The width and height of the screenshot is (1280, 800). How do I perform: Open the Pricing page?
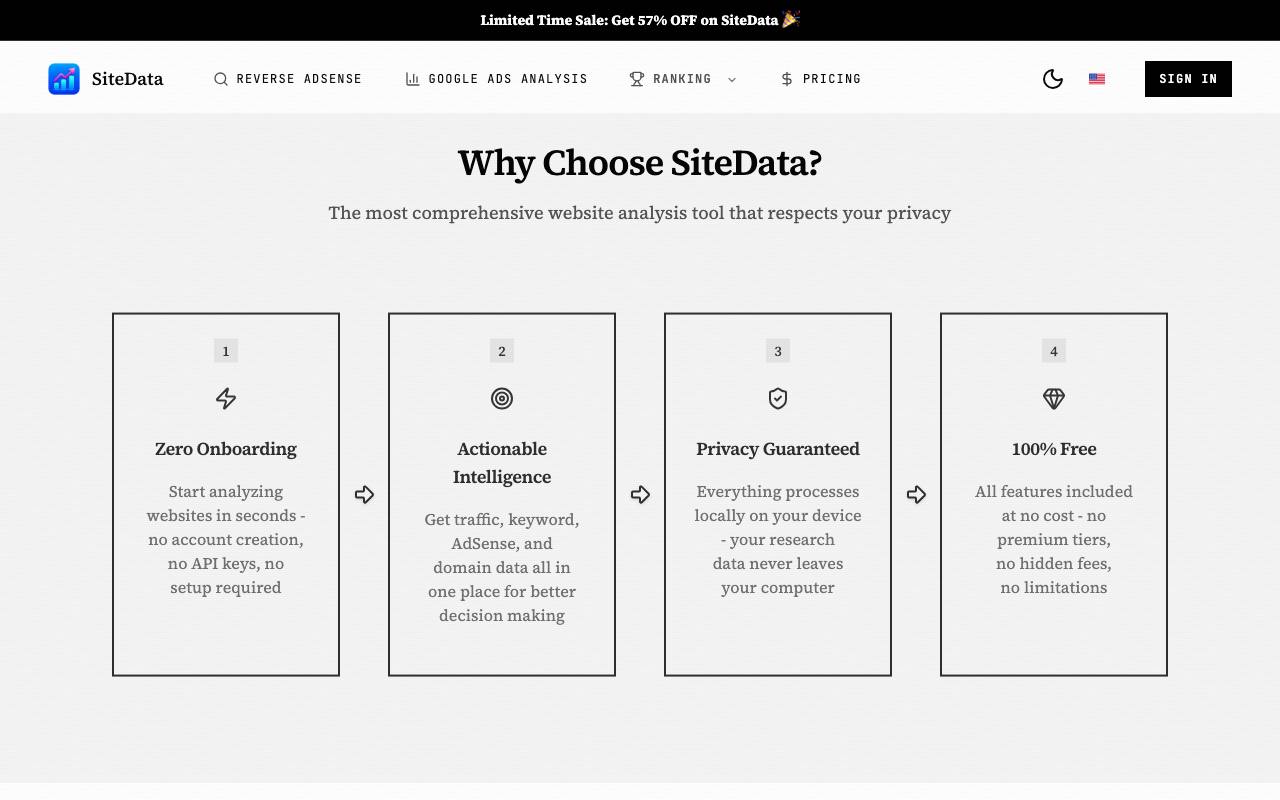821,79
